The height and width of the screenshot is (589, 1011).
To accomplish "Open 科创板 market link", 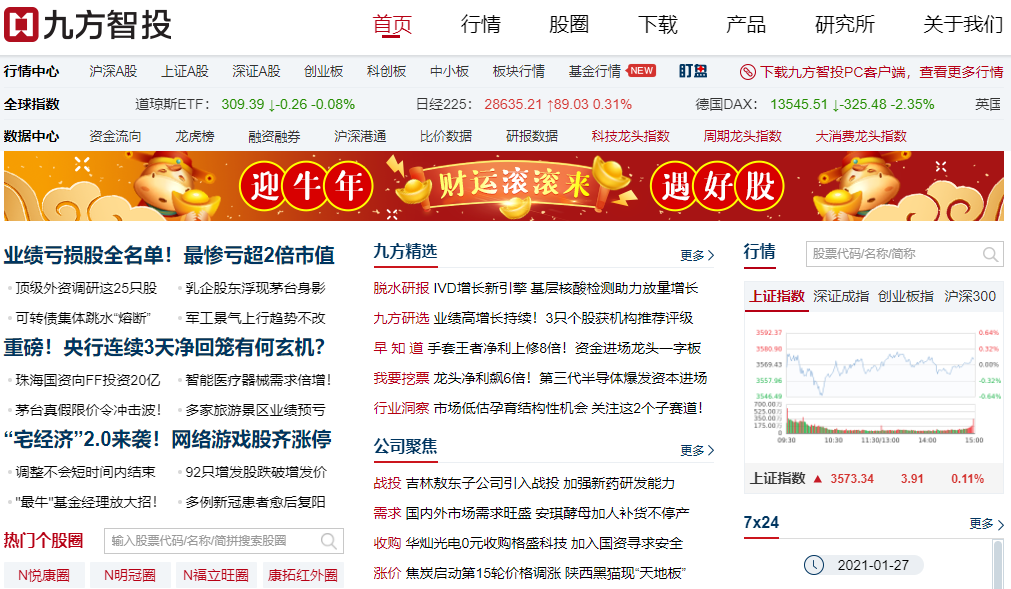I will click(x=386, y=72).
